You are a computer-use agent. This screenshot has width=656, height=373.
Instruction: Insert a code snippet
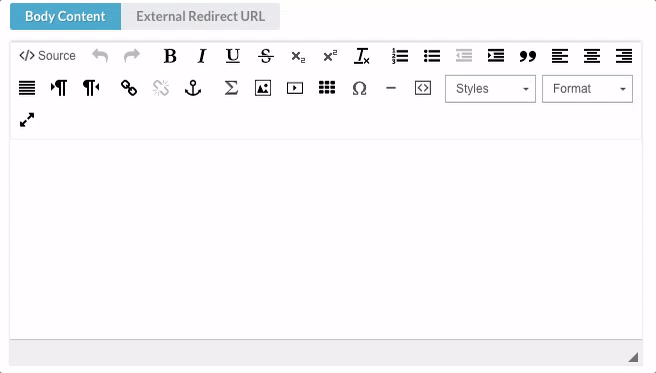pos(423,88)
